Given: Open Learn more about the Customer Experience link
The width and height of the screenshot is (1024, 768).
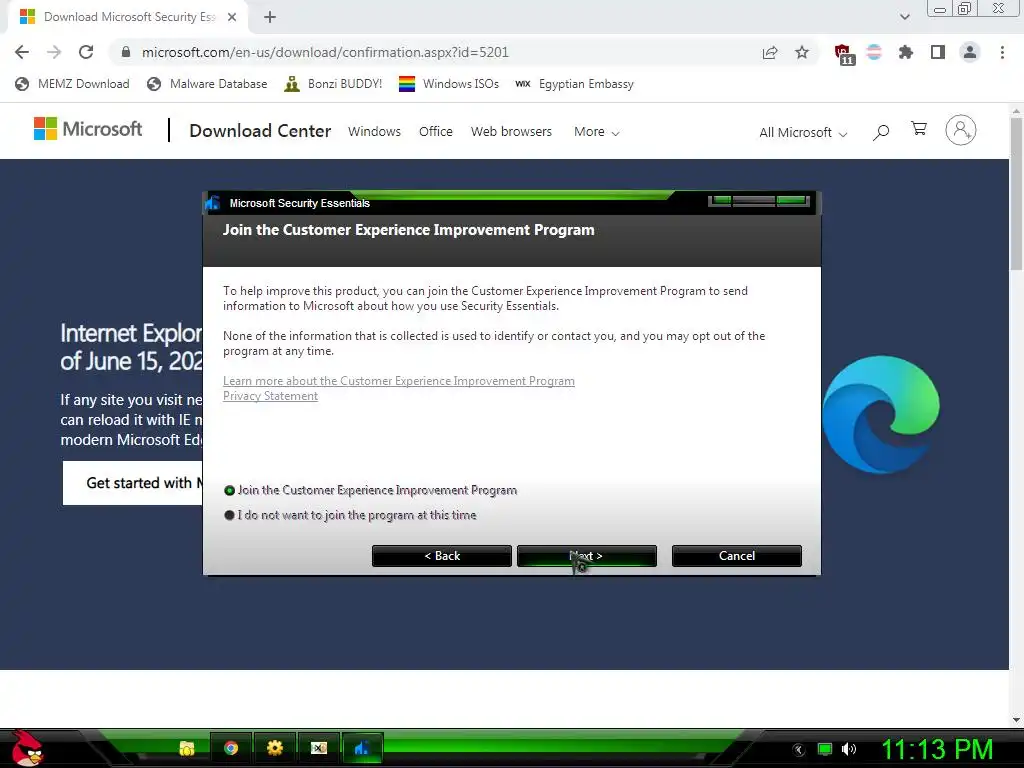Looking at the screenshot, I should click(398, 381).
